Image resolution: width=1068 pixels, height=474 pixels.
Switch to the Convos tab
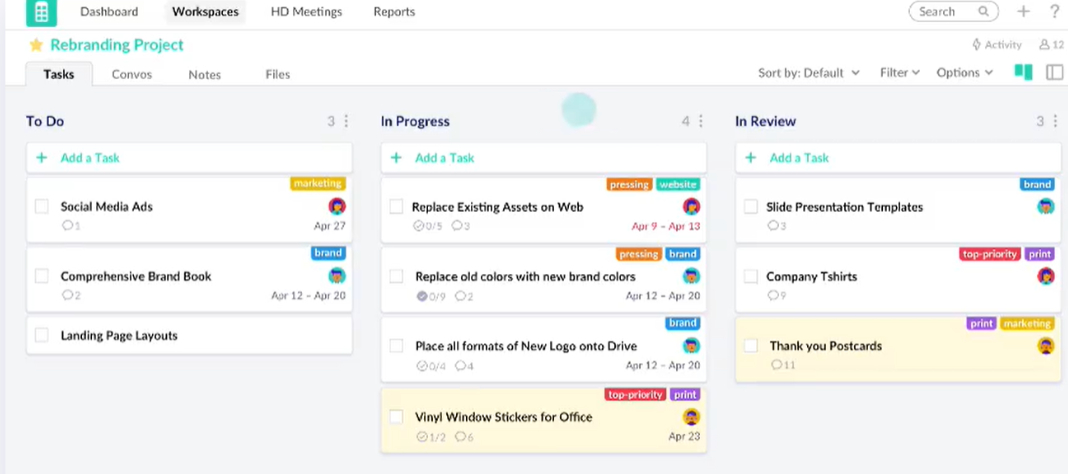pyautogui.click(x=132, y=74)
